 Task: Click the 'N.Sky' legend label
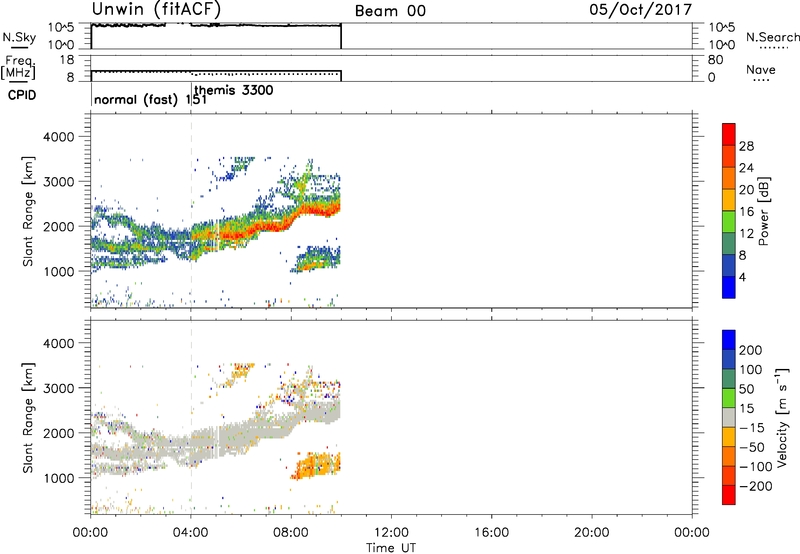[x=19, y=38]
